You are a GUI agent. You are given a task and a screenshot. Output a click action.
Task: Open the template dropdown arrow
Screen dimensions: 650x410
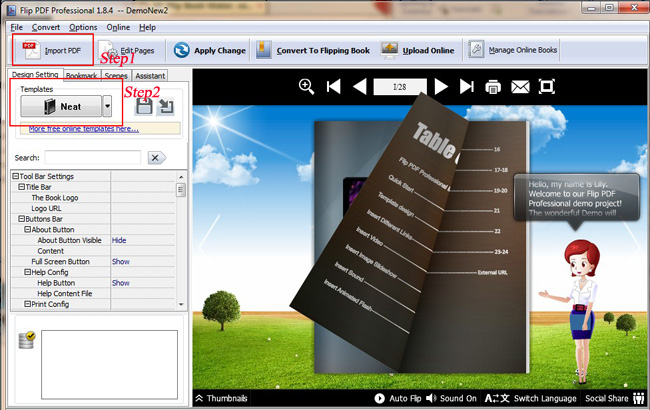(x=107, y=107)
